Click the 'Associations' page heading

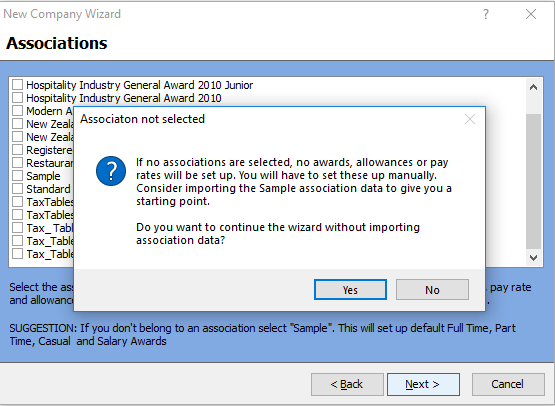57,43
